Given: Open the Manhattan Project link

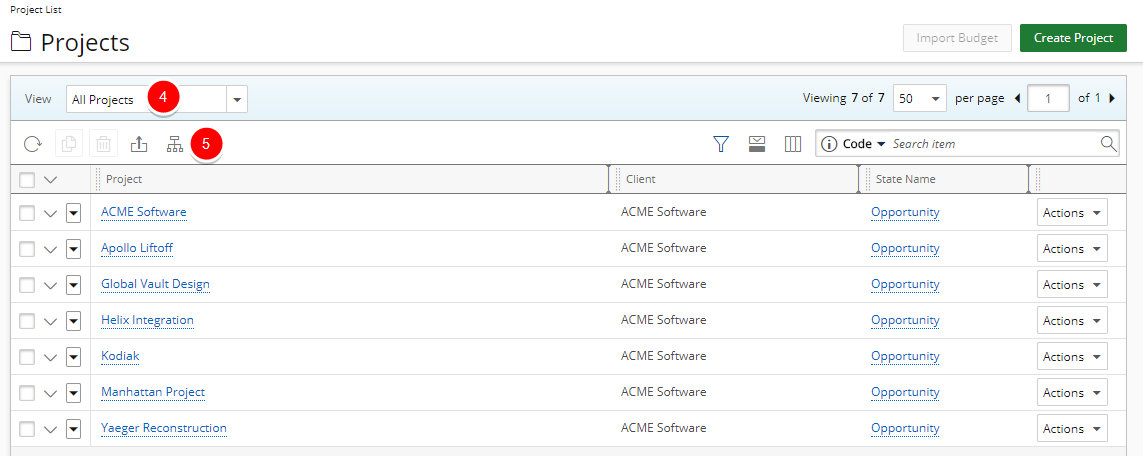Looking at the screenshot, I should (153, 392).
